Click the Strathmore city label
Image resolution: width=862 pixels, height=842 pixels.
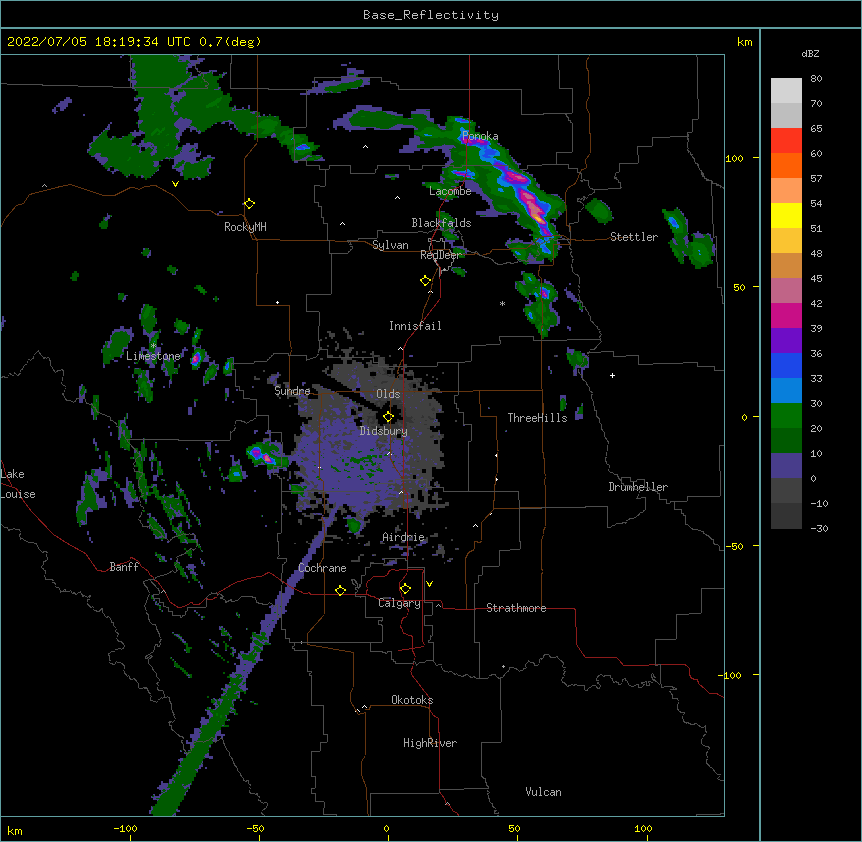[516, 608]
